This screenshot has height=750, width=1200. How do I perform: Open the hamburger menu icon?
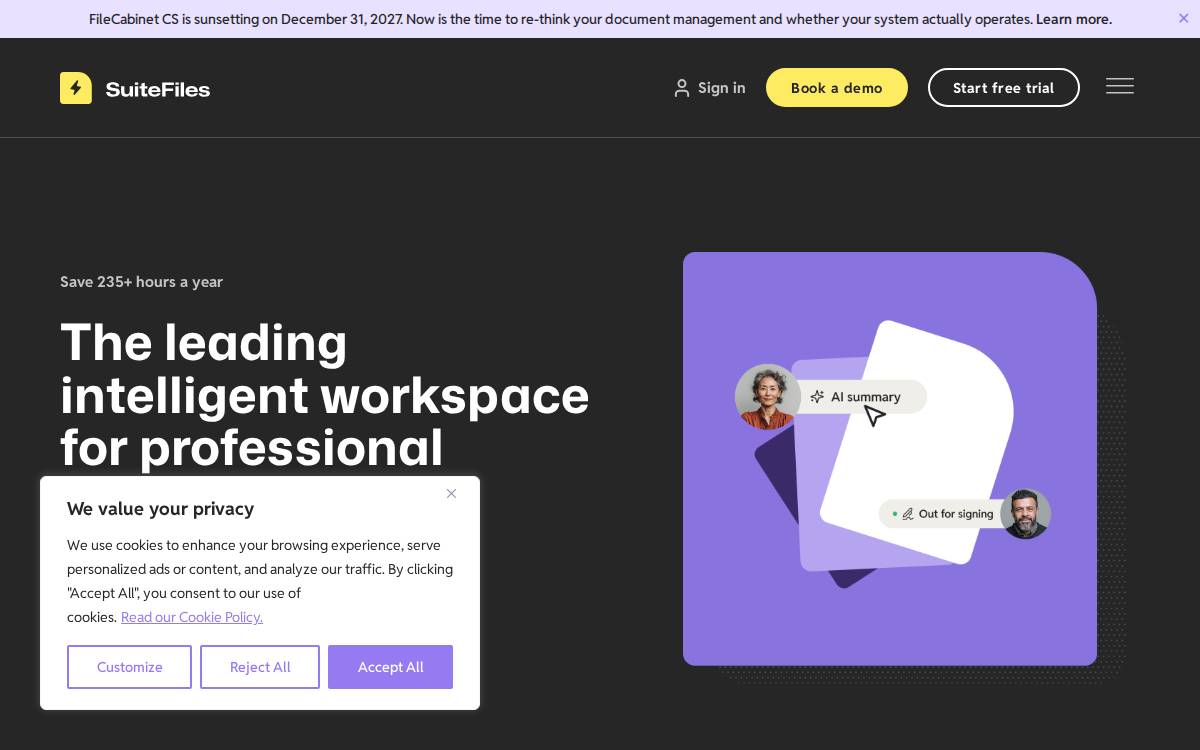1120,86
